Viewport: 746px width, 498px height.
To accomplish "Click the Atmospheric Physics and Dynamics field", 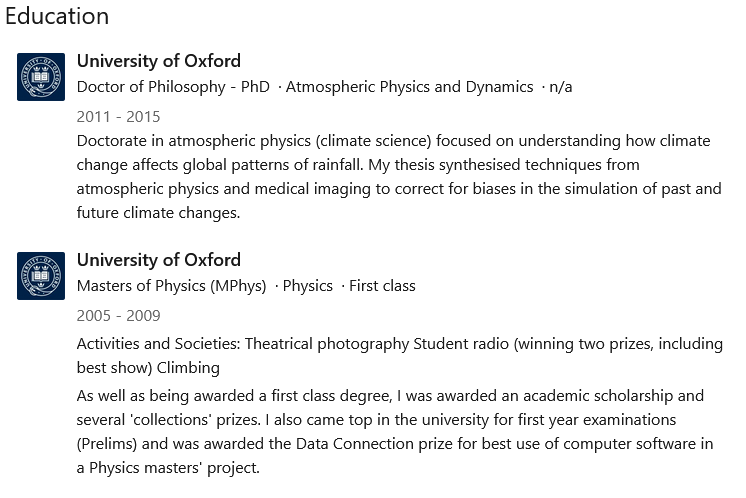I will (x=410, y=87).
